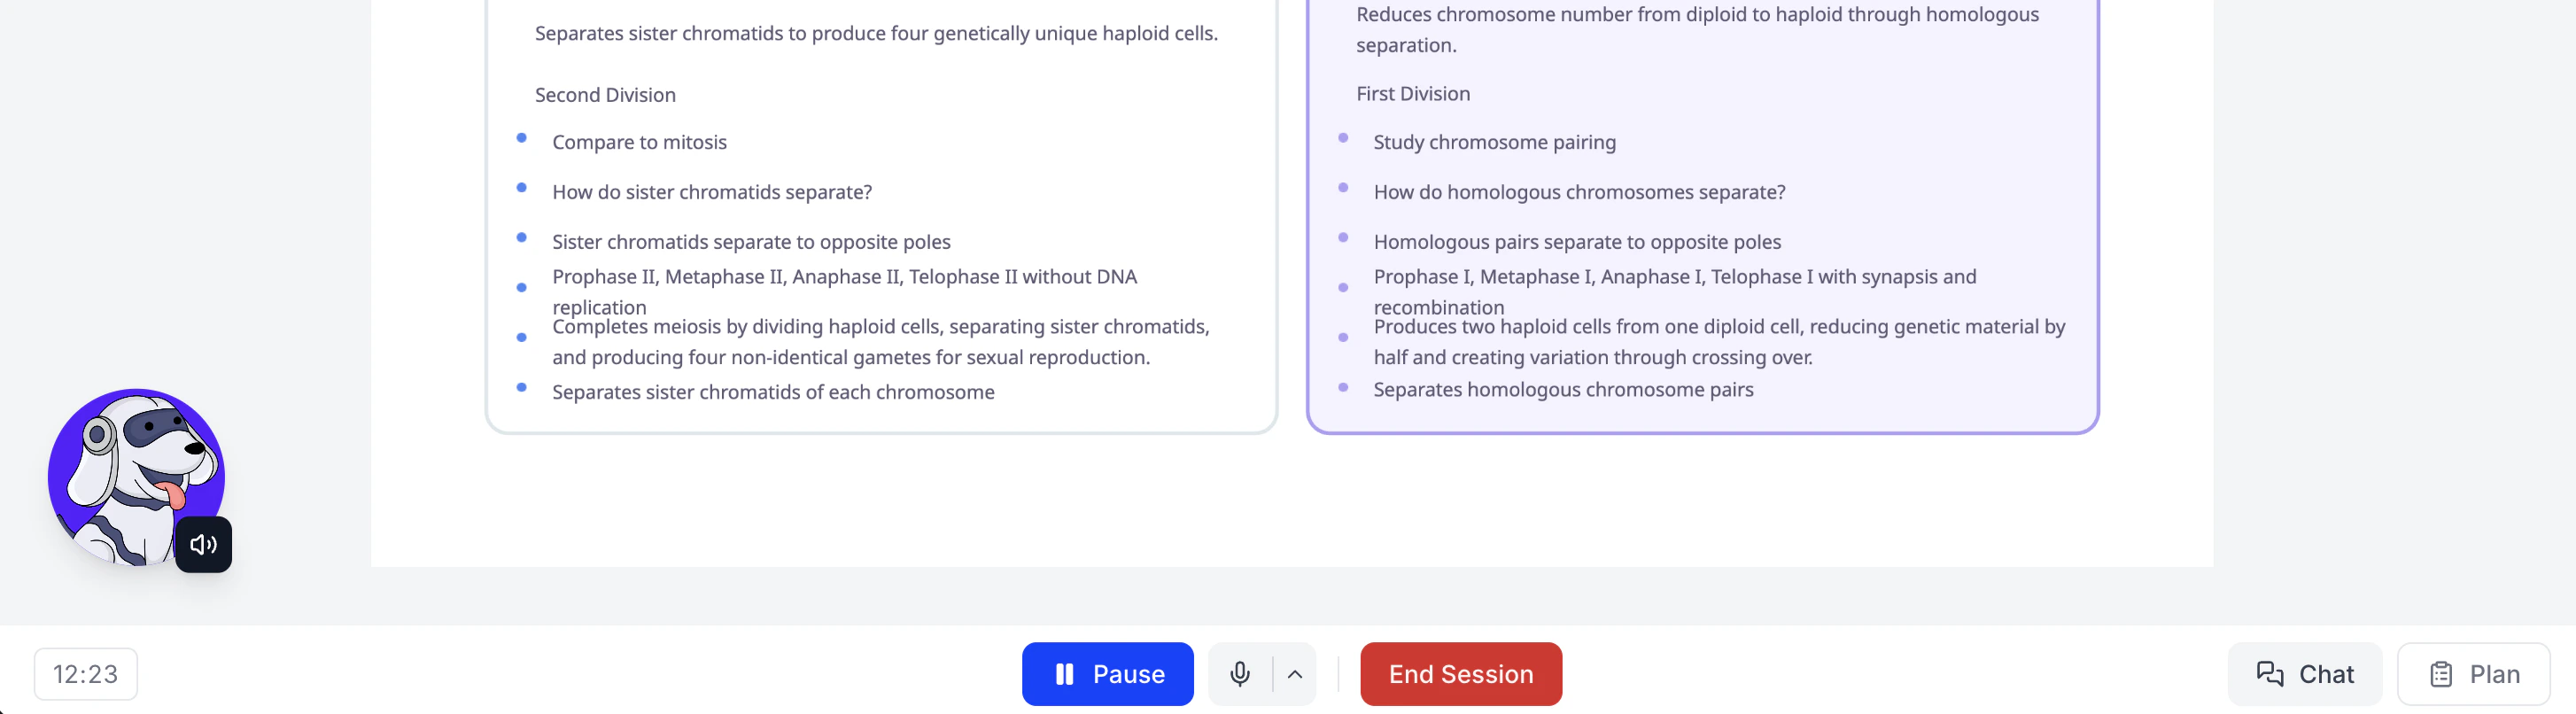The height and width of the screenshot is (714, 2576).
Task: Click the First Division heading
Action: click(x=1412, y=94)
